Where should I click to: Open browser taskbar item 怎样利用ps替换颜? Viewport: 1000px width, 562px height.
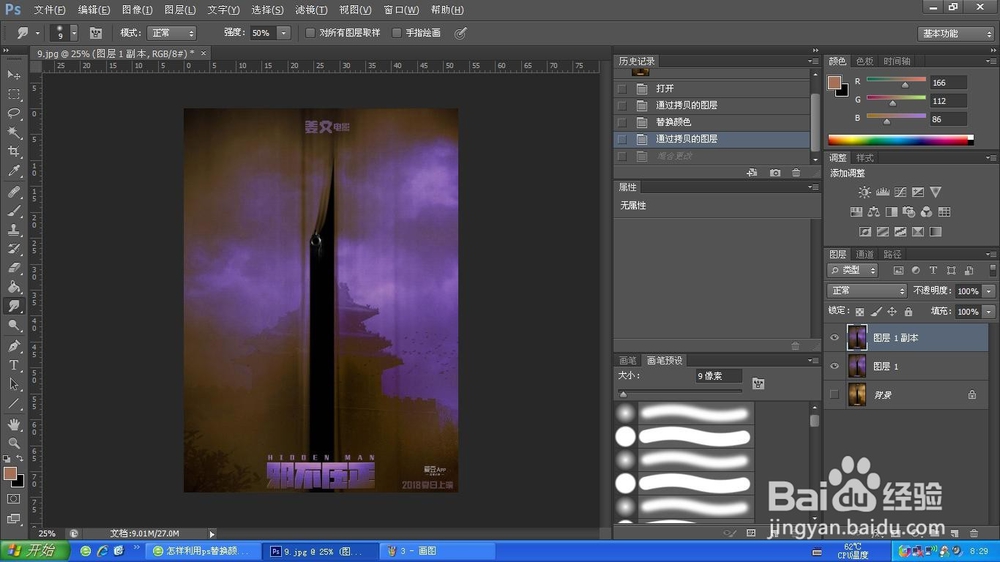coord(204,551)
